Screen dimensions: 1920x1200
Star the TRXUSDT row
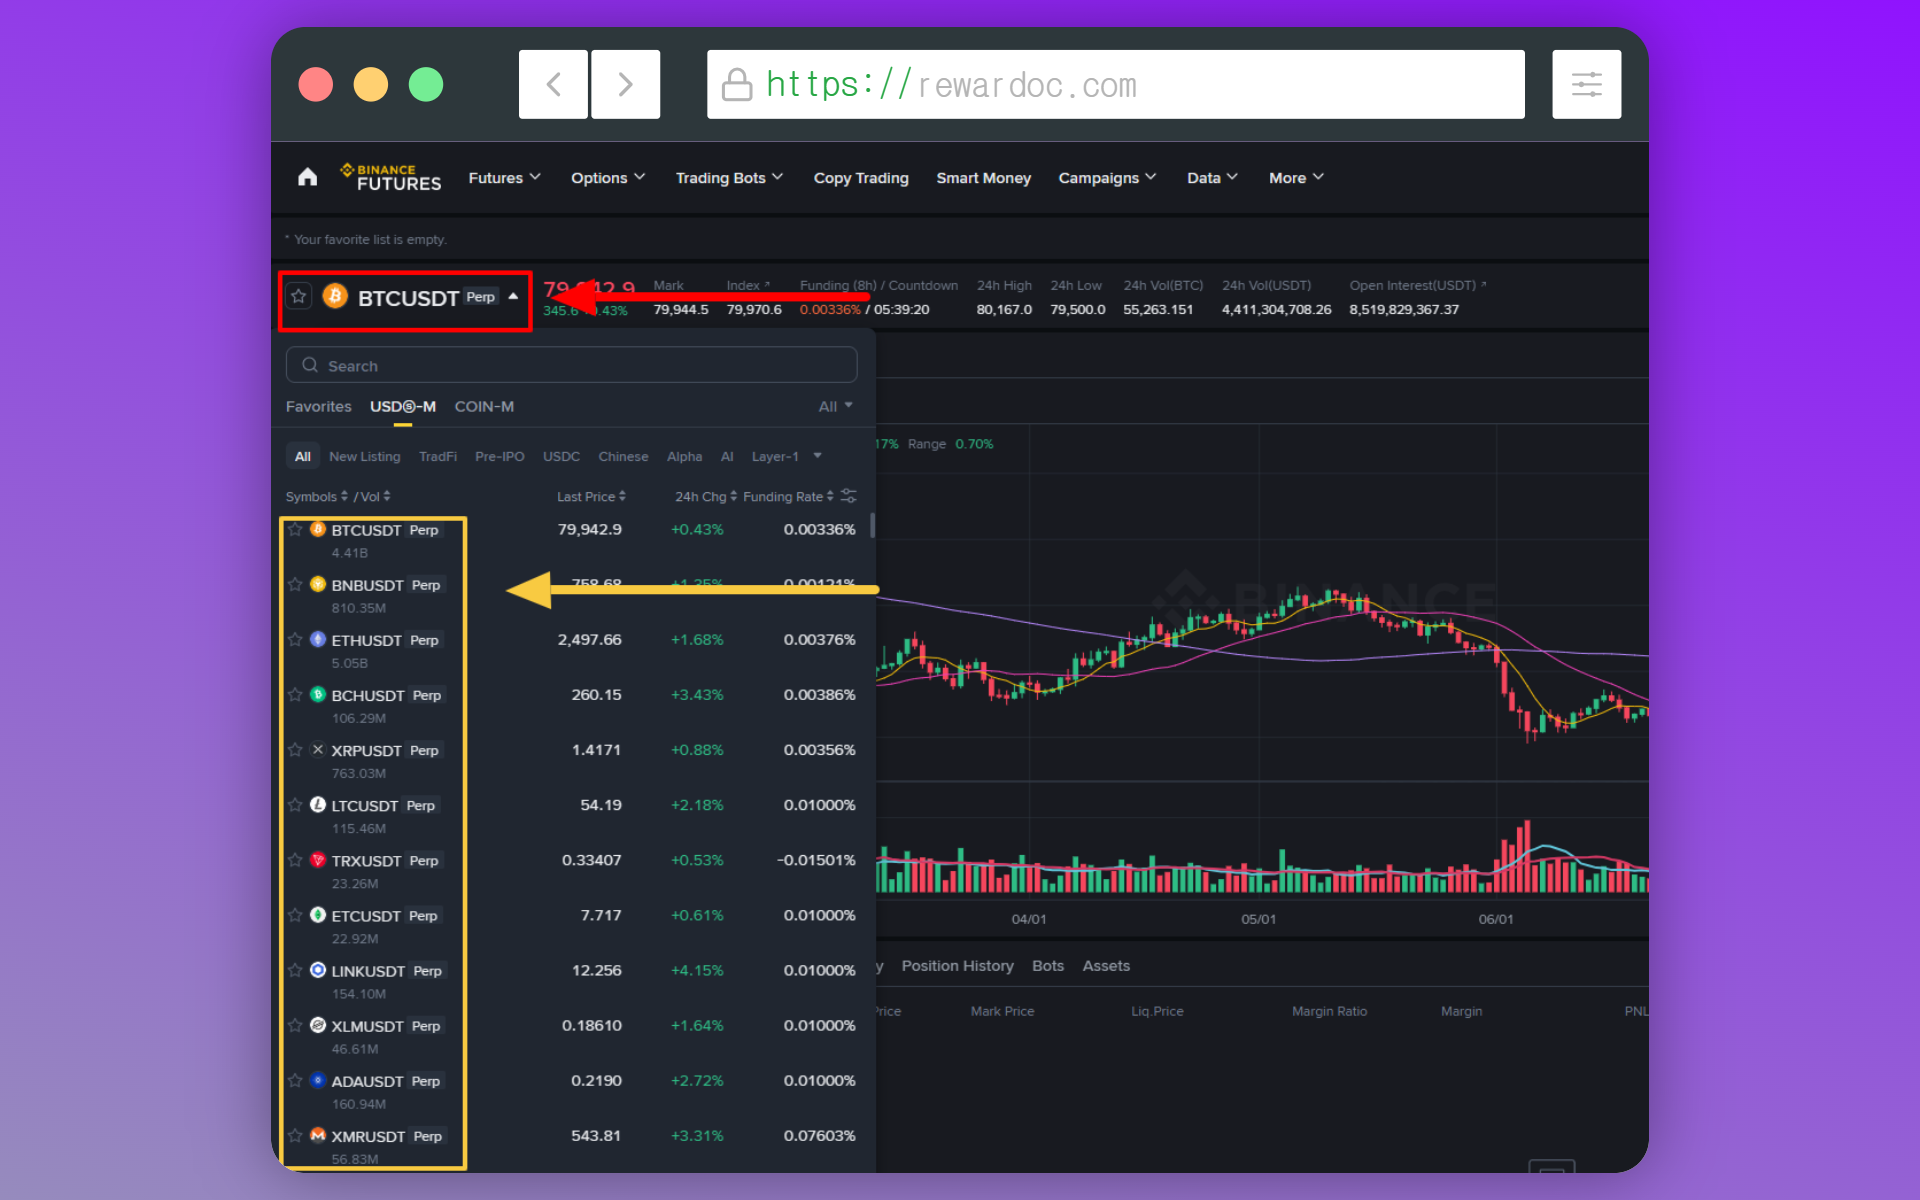295,860
